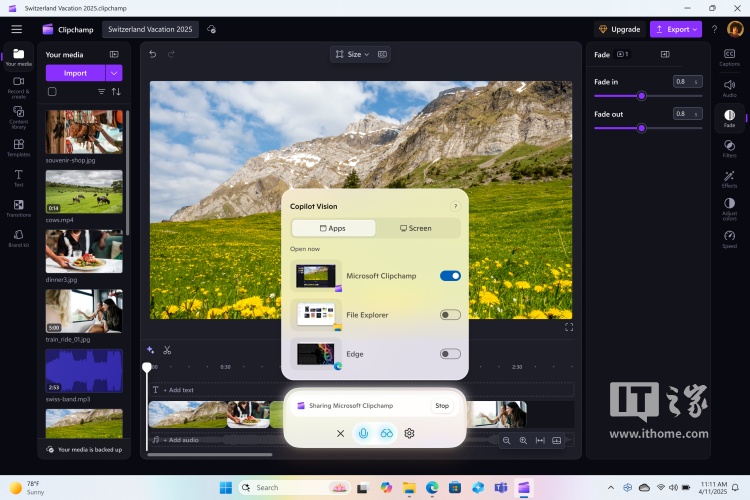750x500 pixels.
Task: Open Captions panel on right sidebar
Action: coord(729,57)
